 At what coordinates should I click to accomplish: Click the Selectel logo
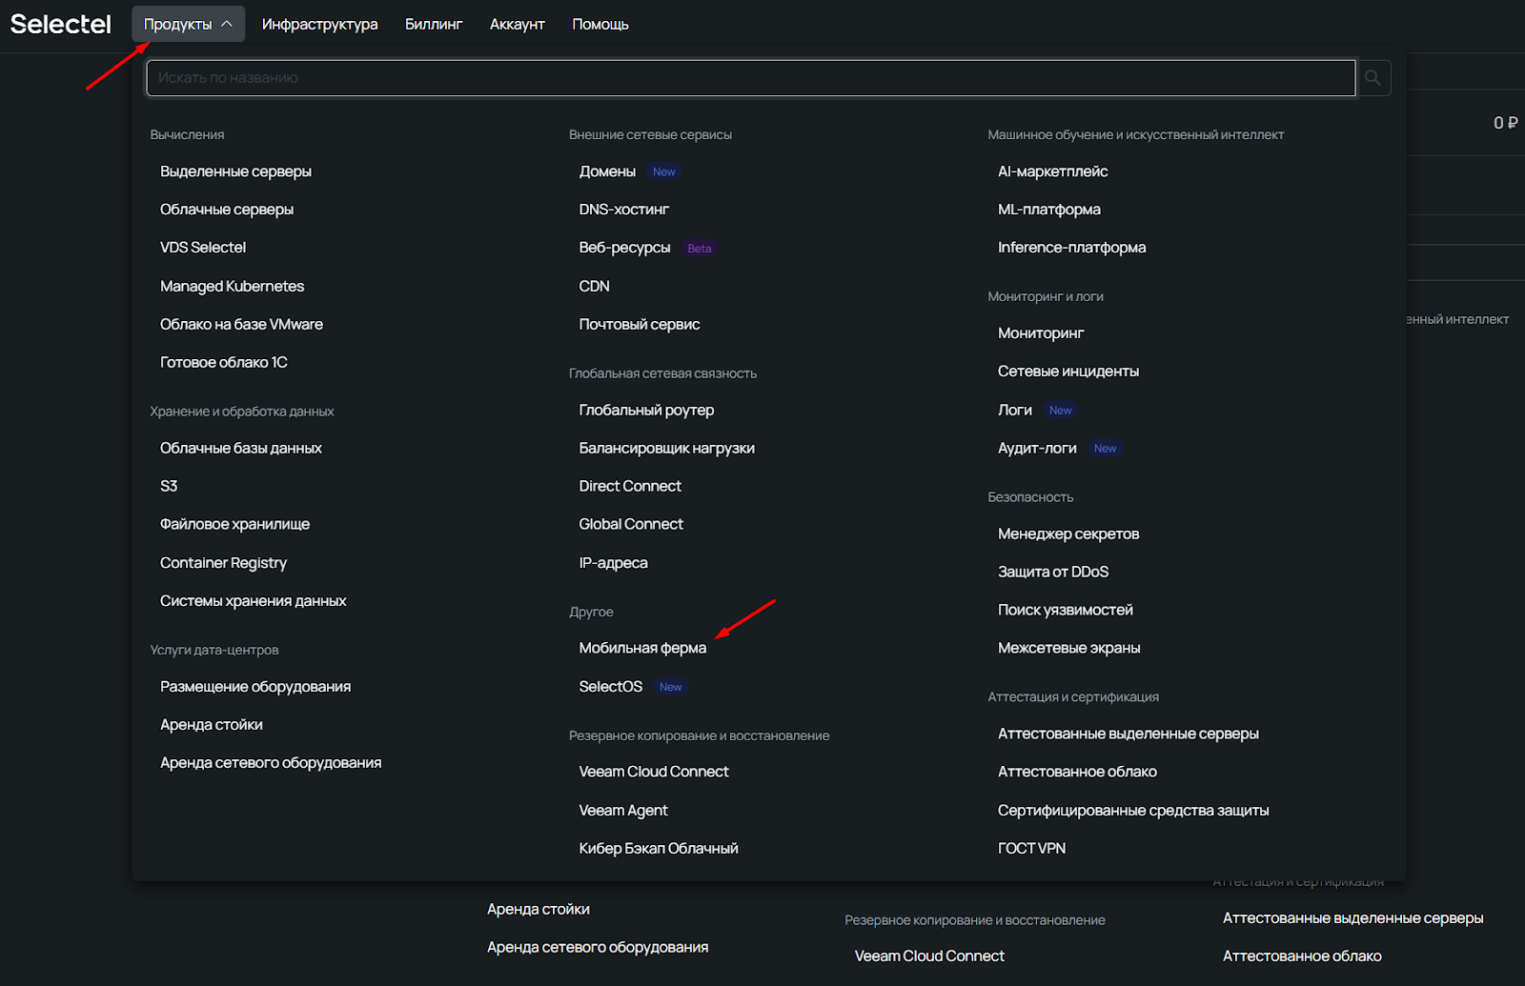tap(61, 24)
